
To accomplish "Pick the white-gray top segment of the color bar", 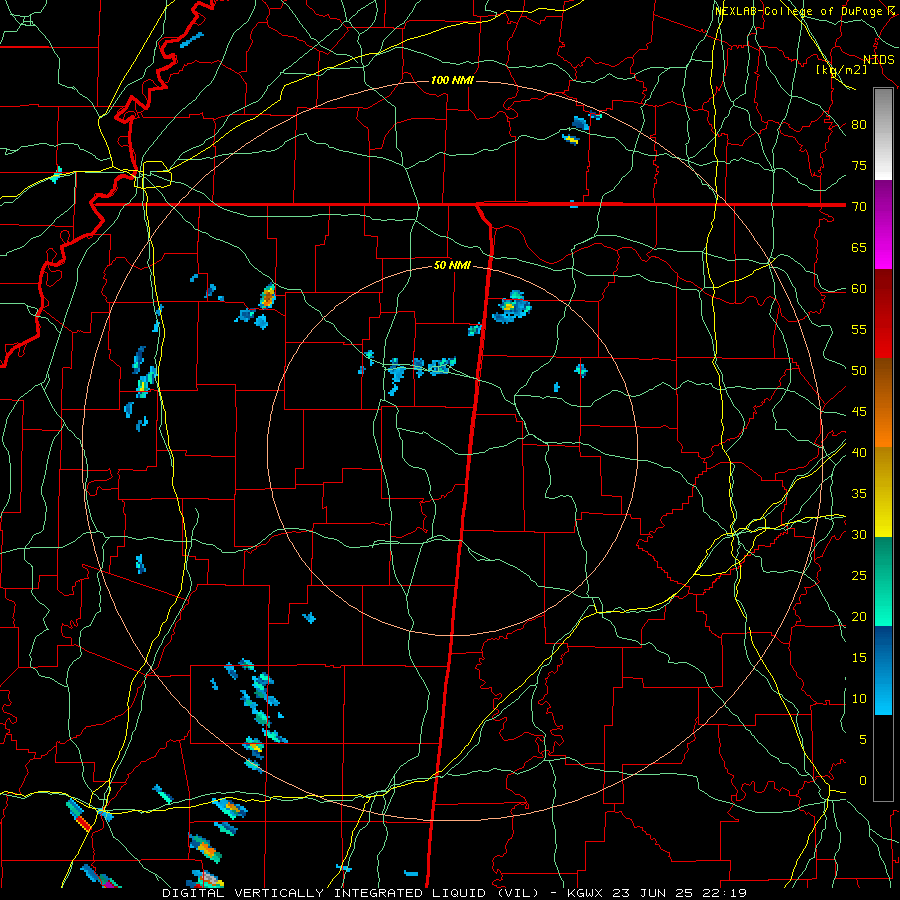I will [x=883, y=135].
